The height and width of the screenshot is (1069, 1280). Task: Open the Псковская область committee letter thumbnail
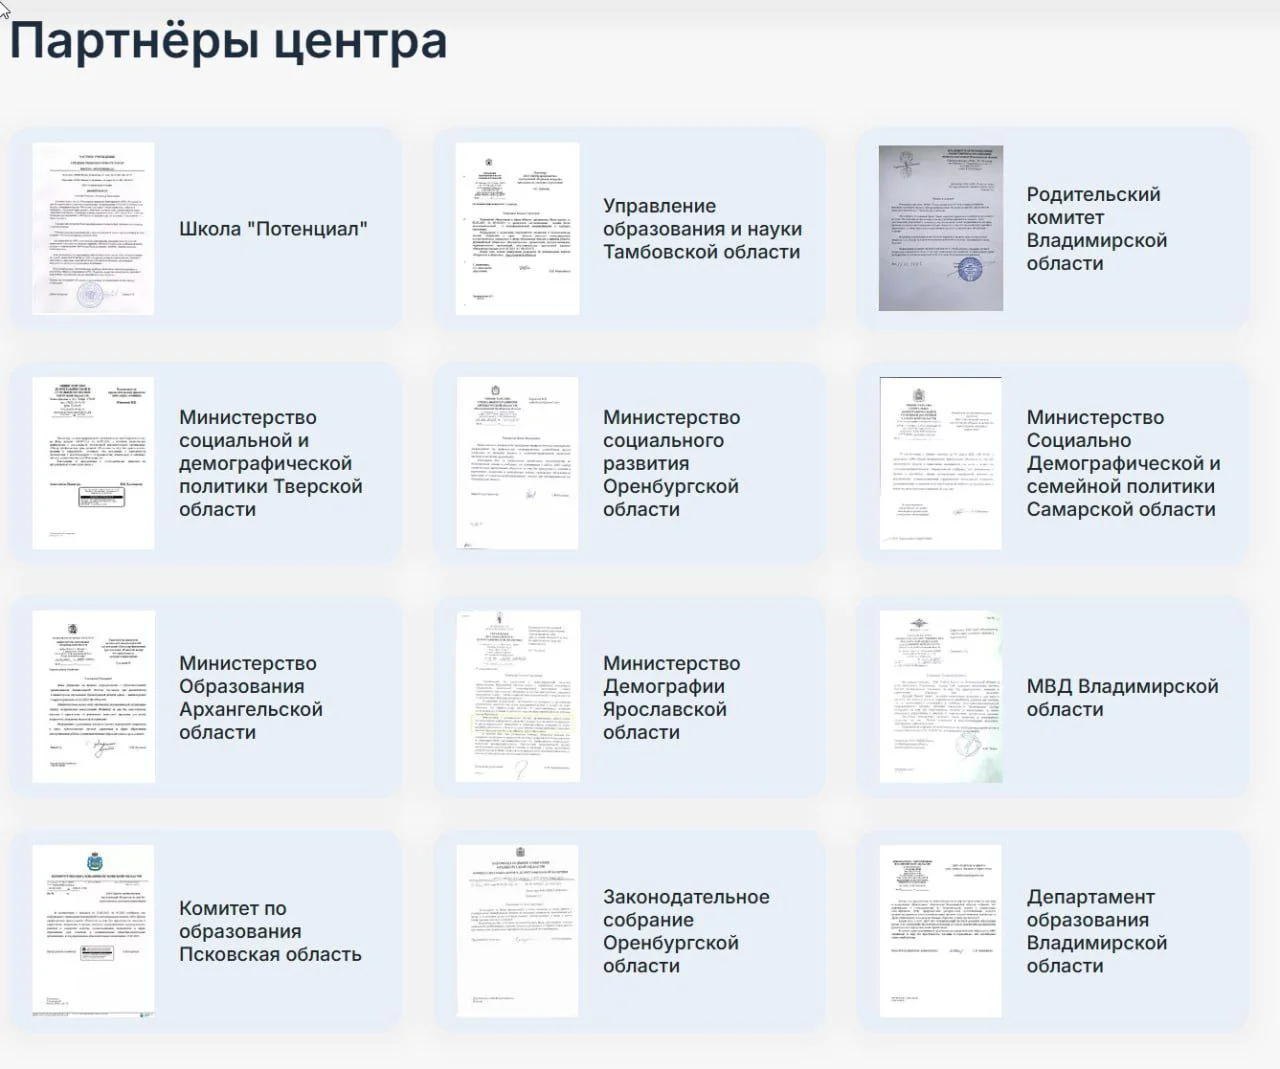pos(93,931)
